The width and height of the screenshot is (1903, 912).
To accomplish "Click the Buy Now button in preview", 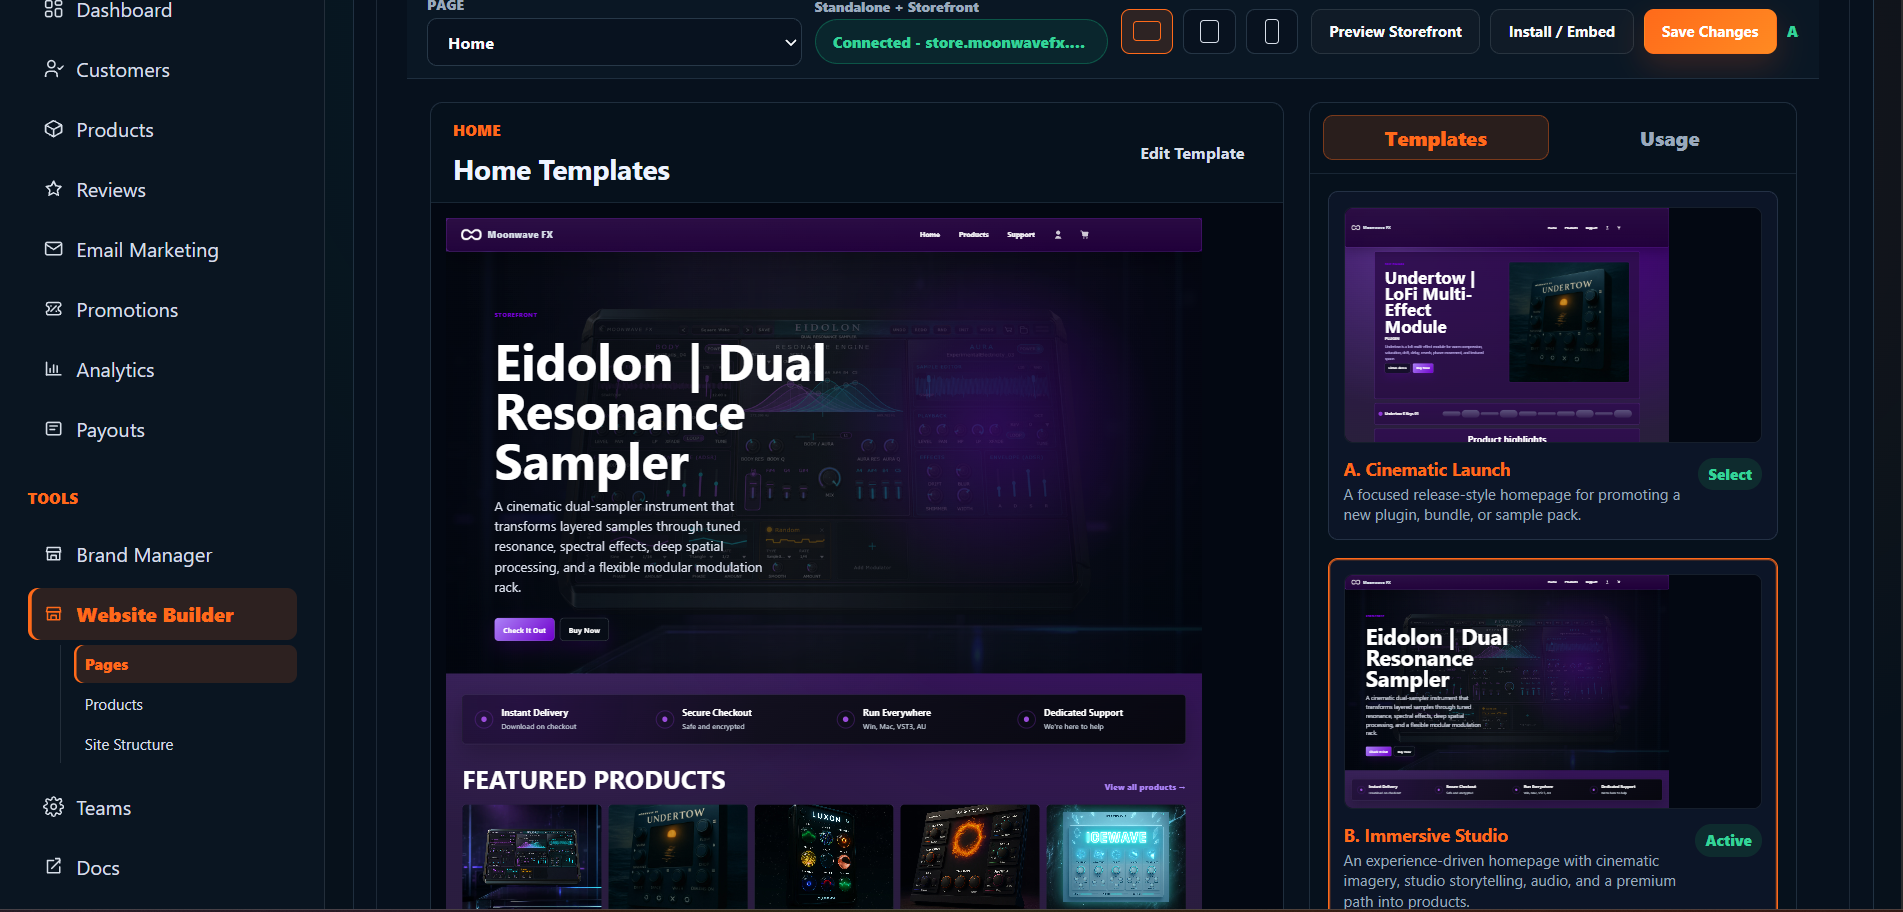I will pos(584,630).
